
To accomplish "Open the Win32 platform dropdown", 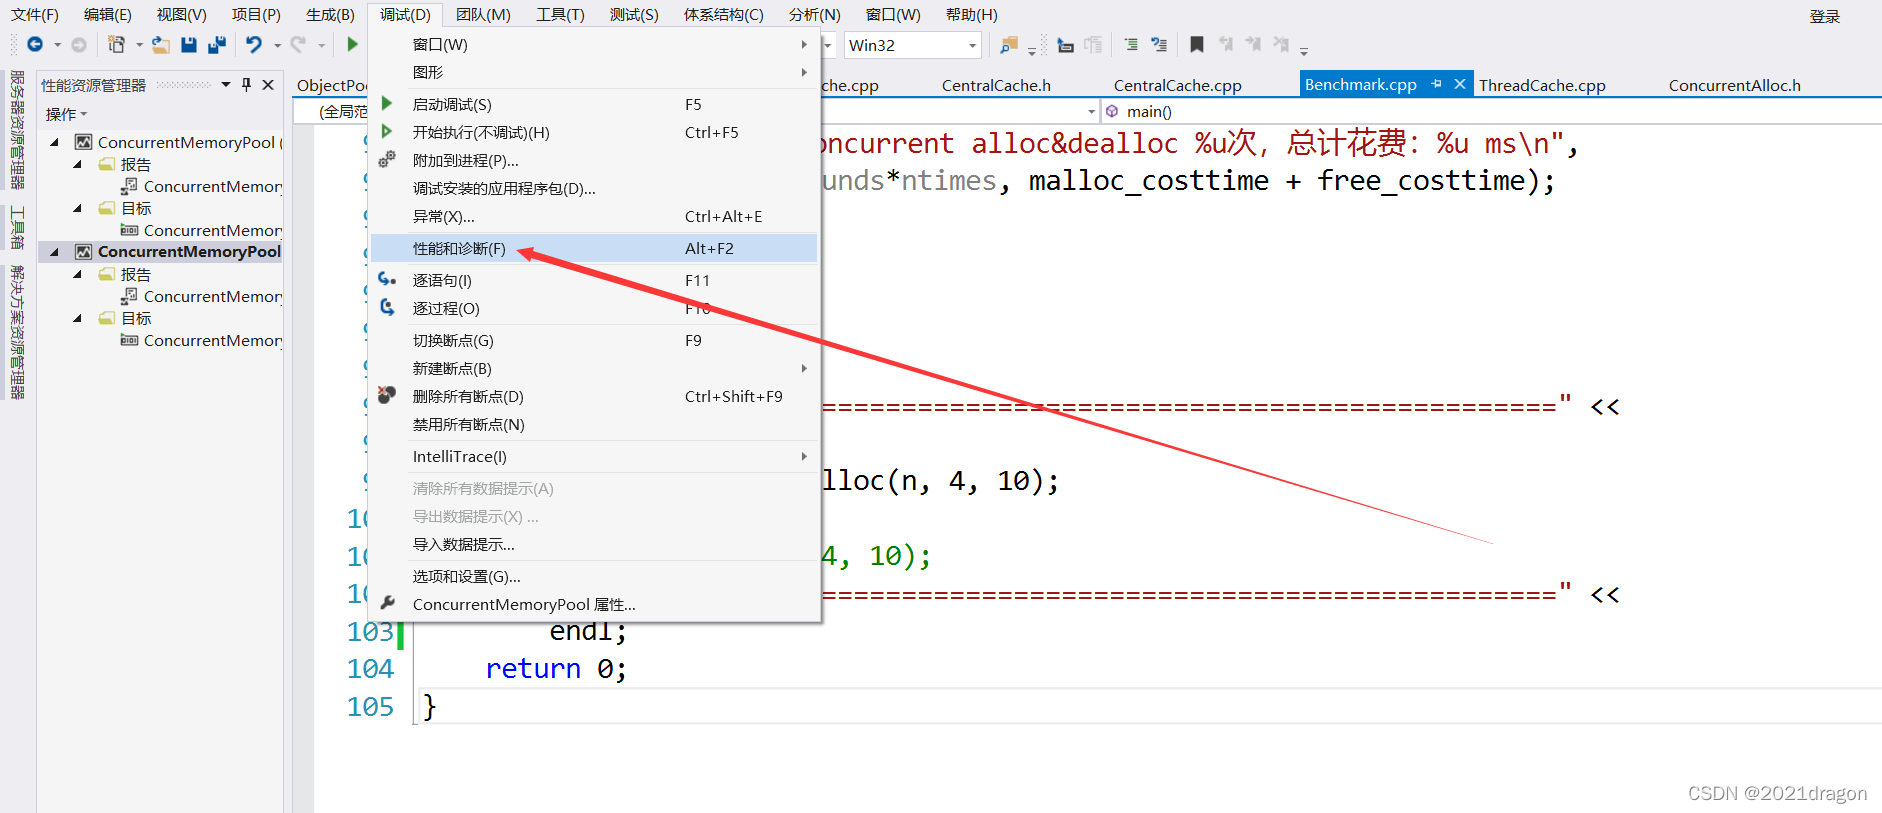I will coord(972,45).
